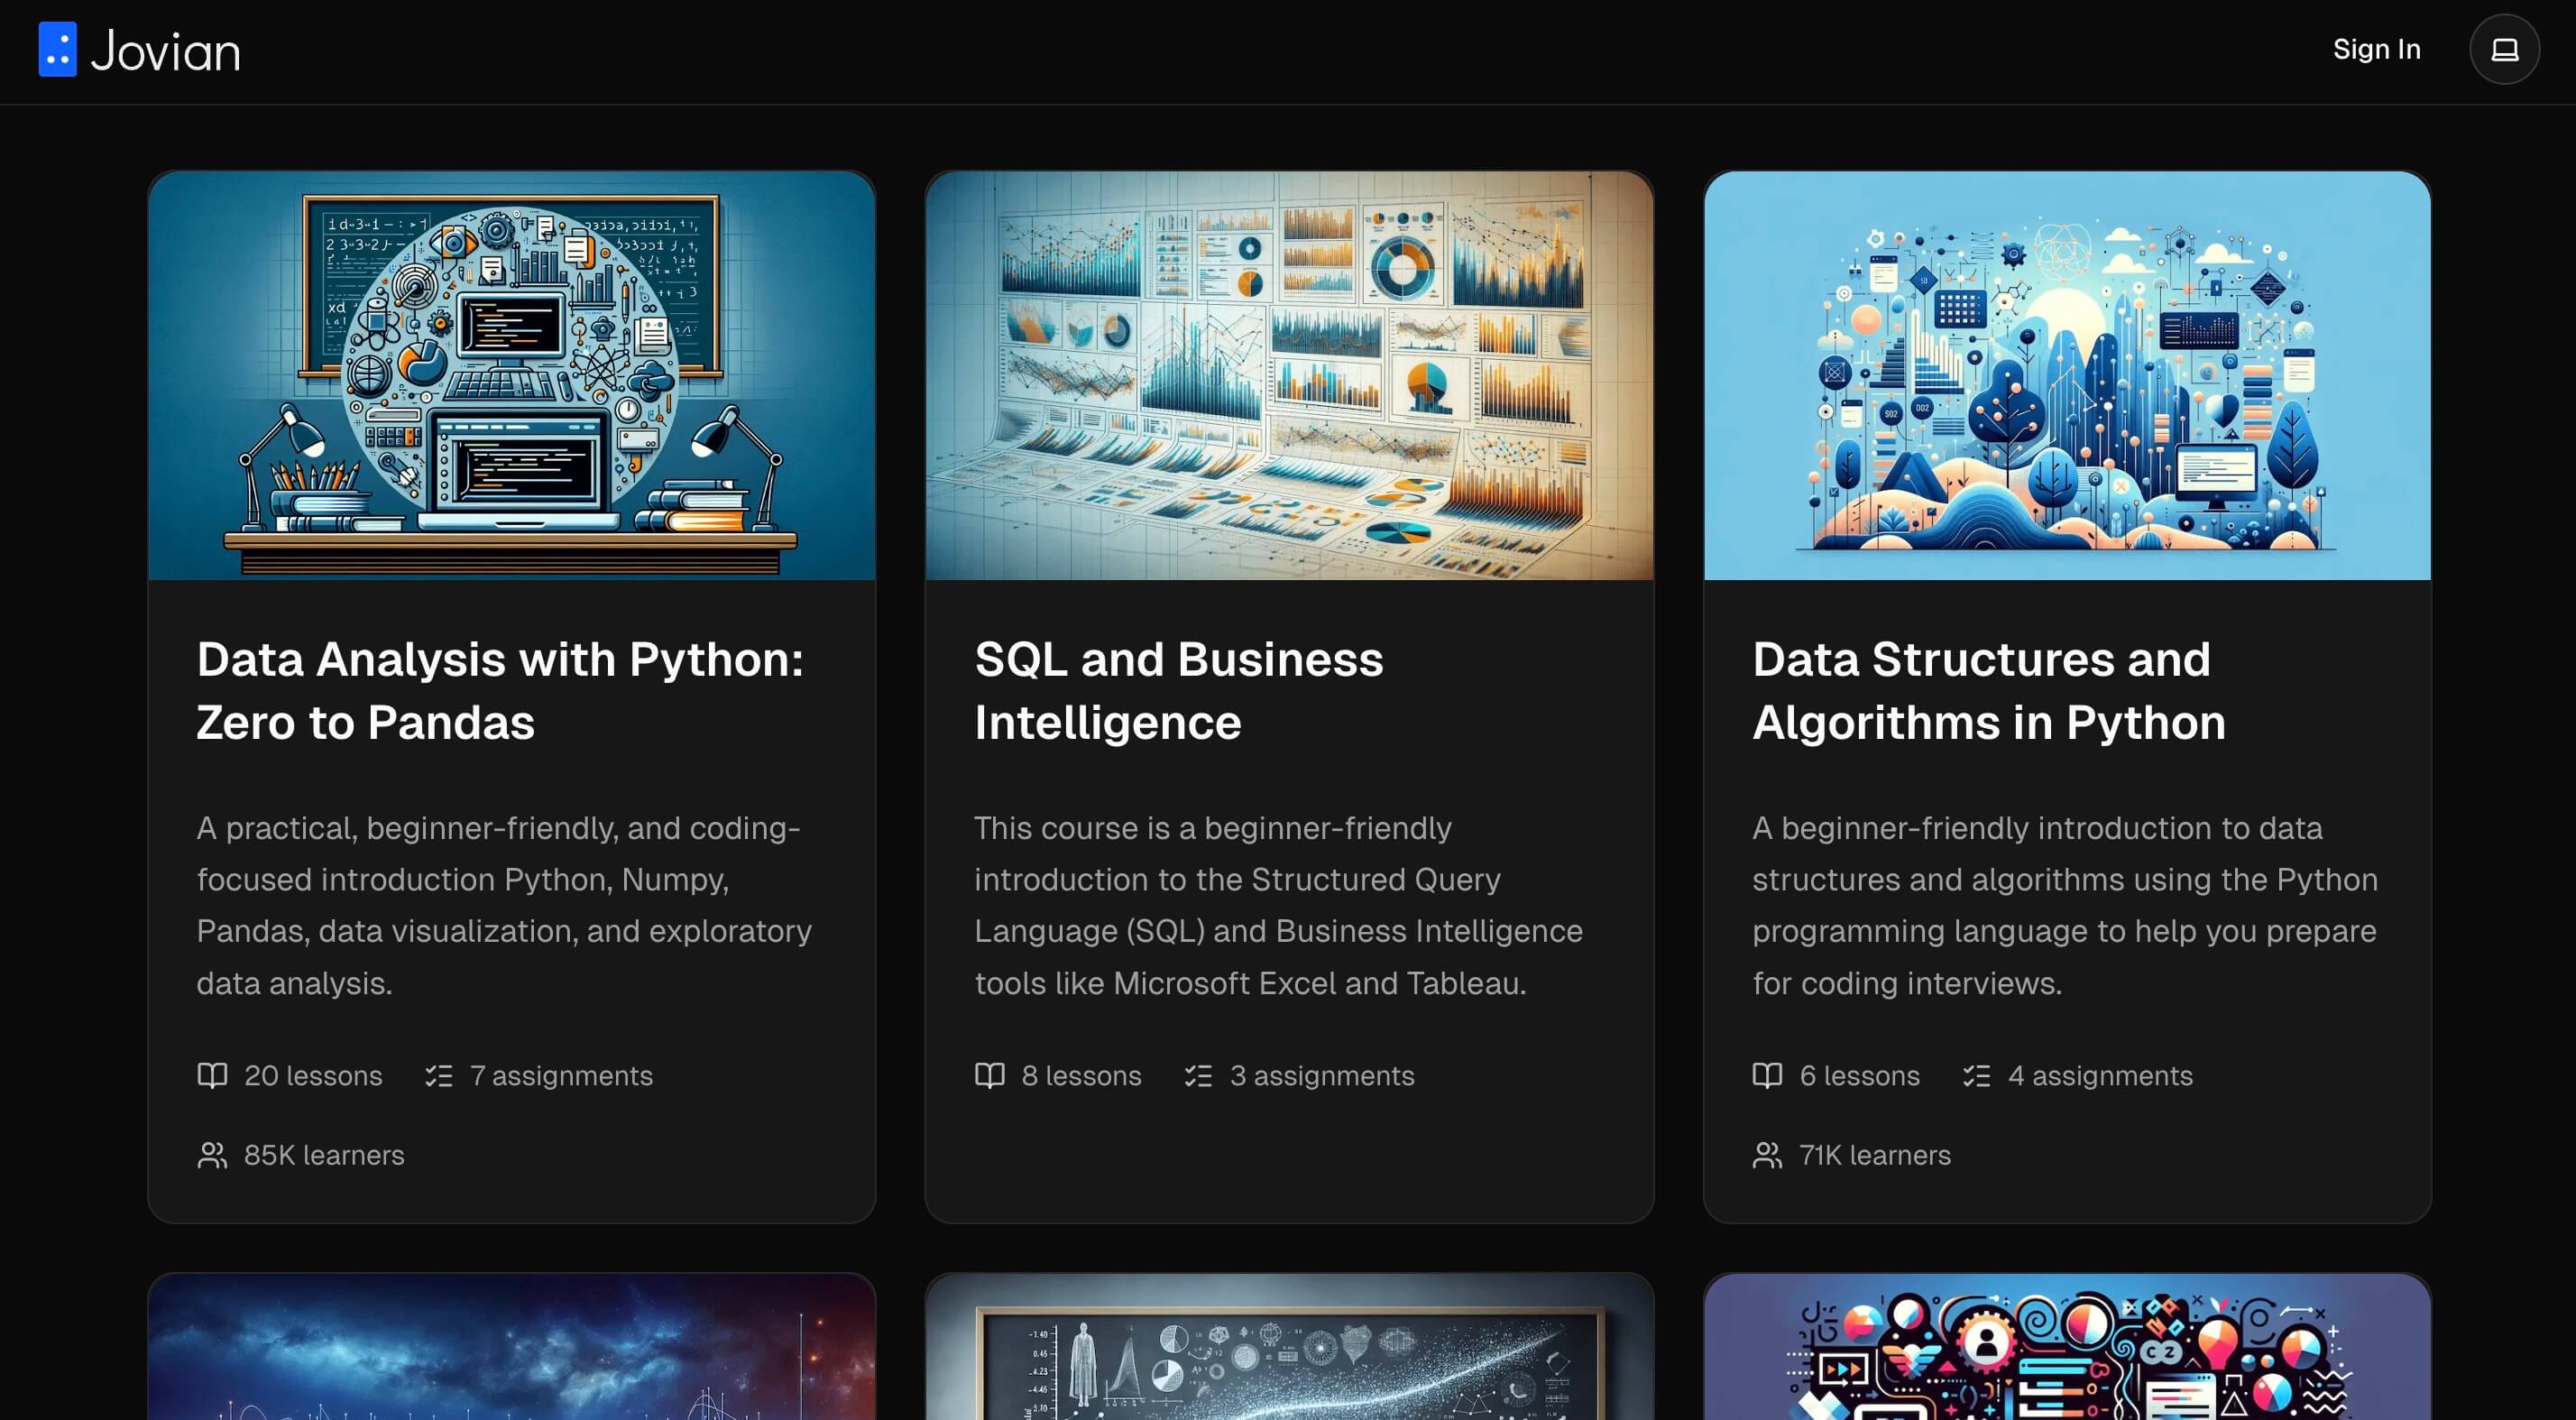
Task: Click the people icon beside 85K learners
Action: [x=212, y=1155]
